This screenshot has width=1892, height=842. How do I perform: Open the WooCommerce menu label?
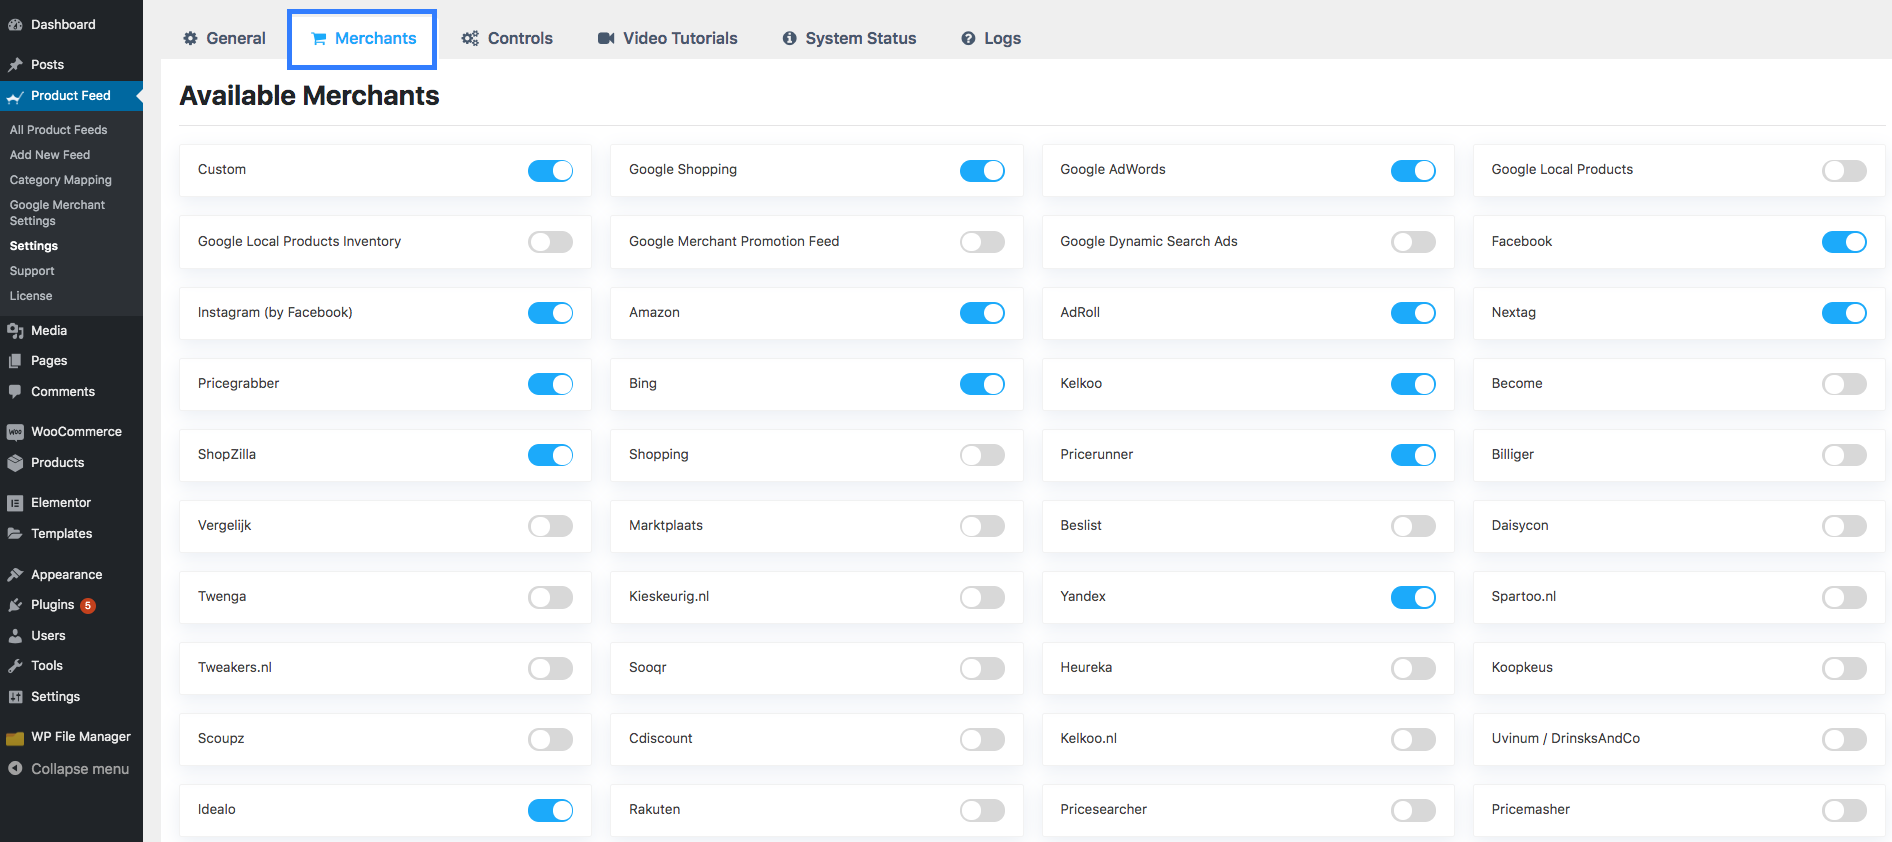point(76,431)
